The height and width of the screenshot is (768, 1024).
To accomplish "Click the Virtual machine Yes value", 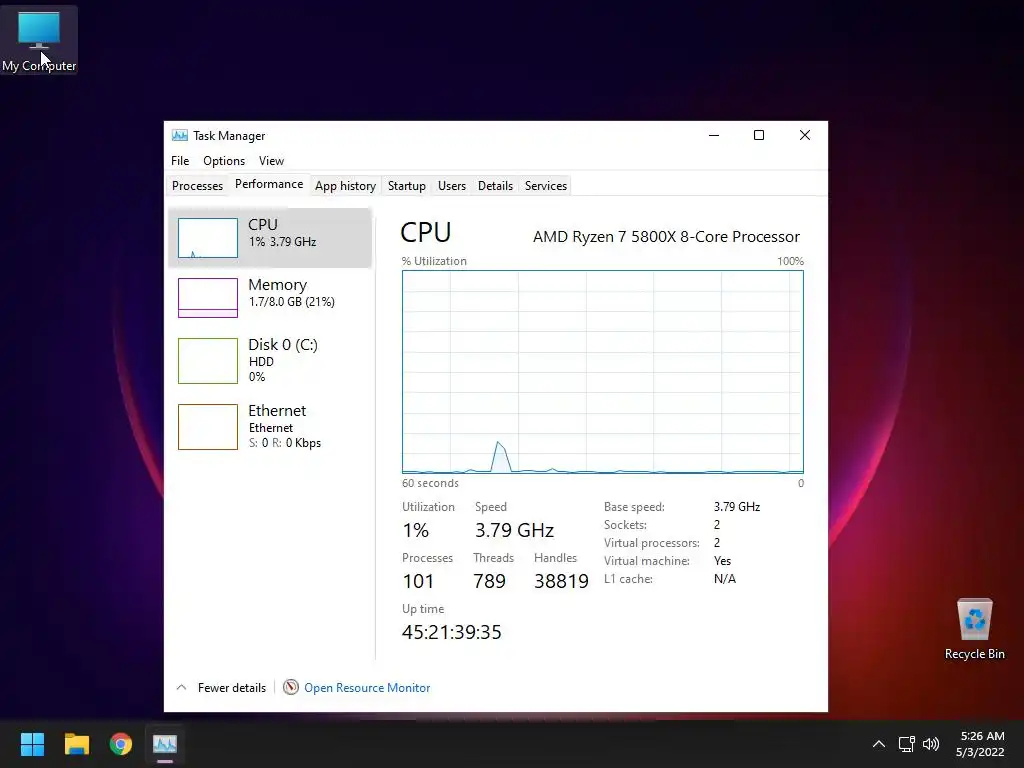I will tap(722, 561).
